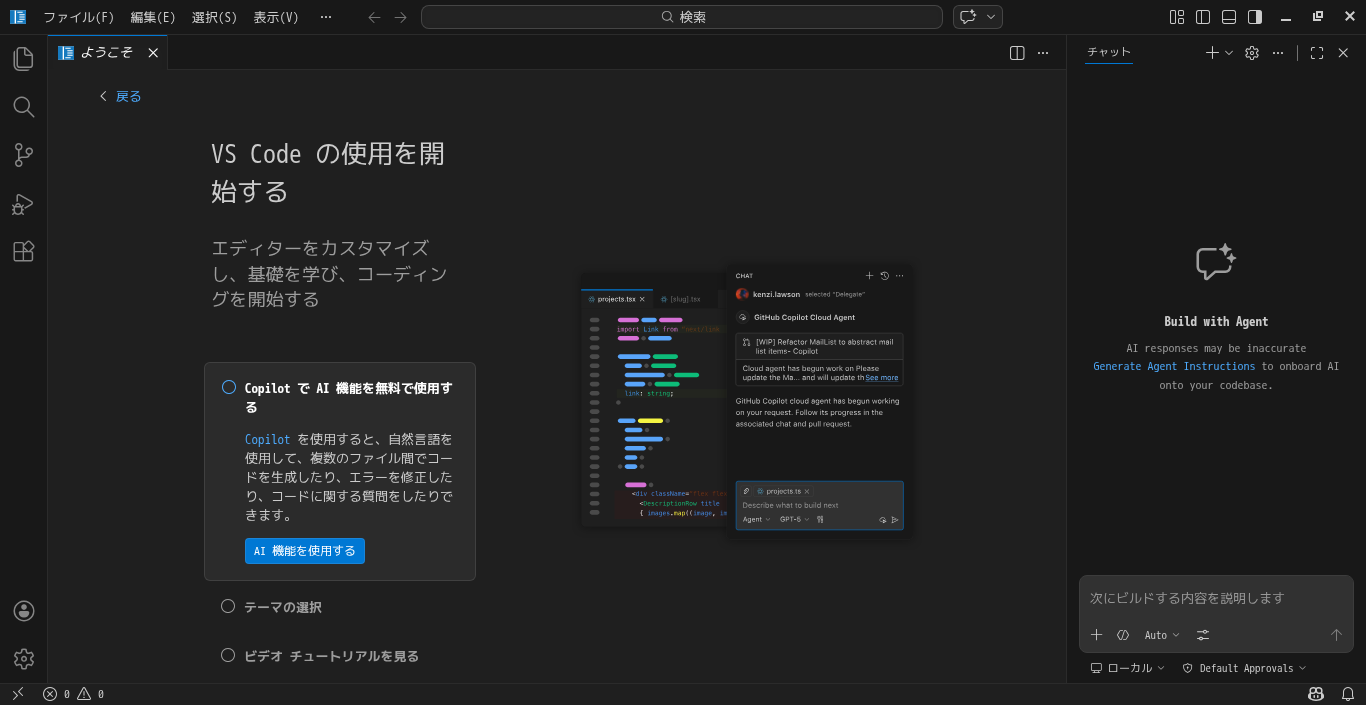Open the 編集(E) menu
This screenshot has height=705, width=1366.
[x=153, y=17]
